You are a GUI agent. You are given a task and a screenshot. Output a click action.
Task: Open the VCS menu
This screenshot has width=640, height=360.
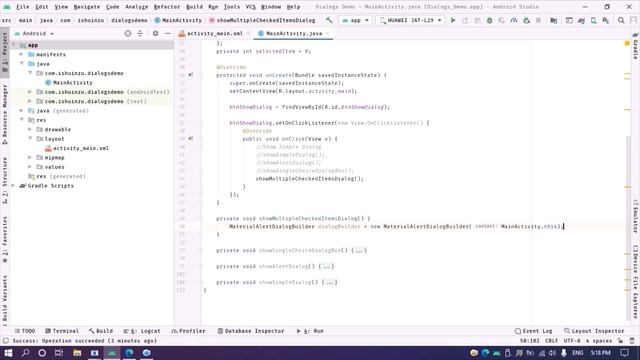pyautogui.click(x=251, y=7)
